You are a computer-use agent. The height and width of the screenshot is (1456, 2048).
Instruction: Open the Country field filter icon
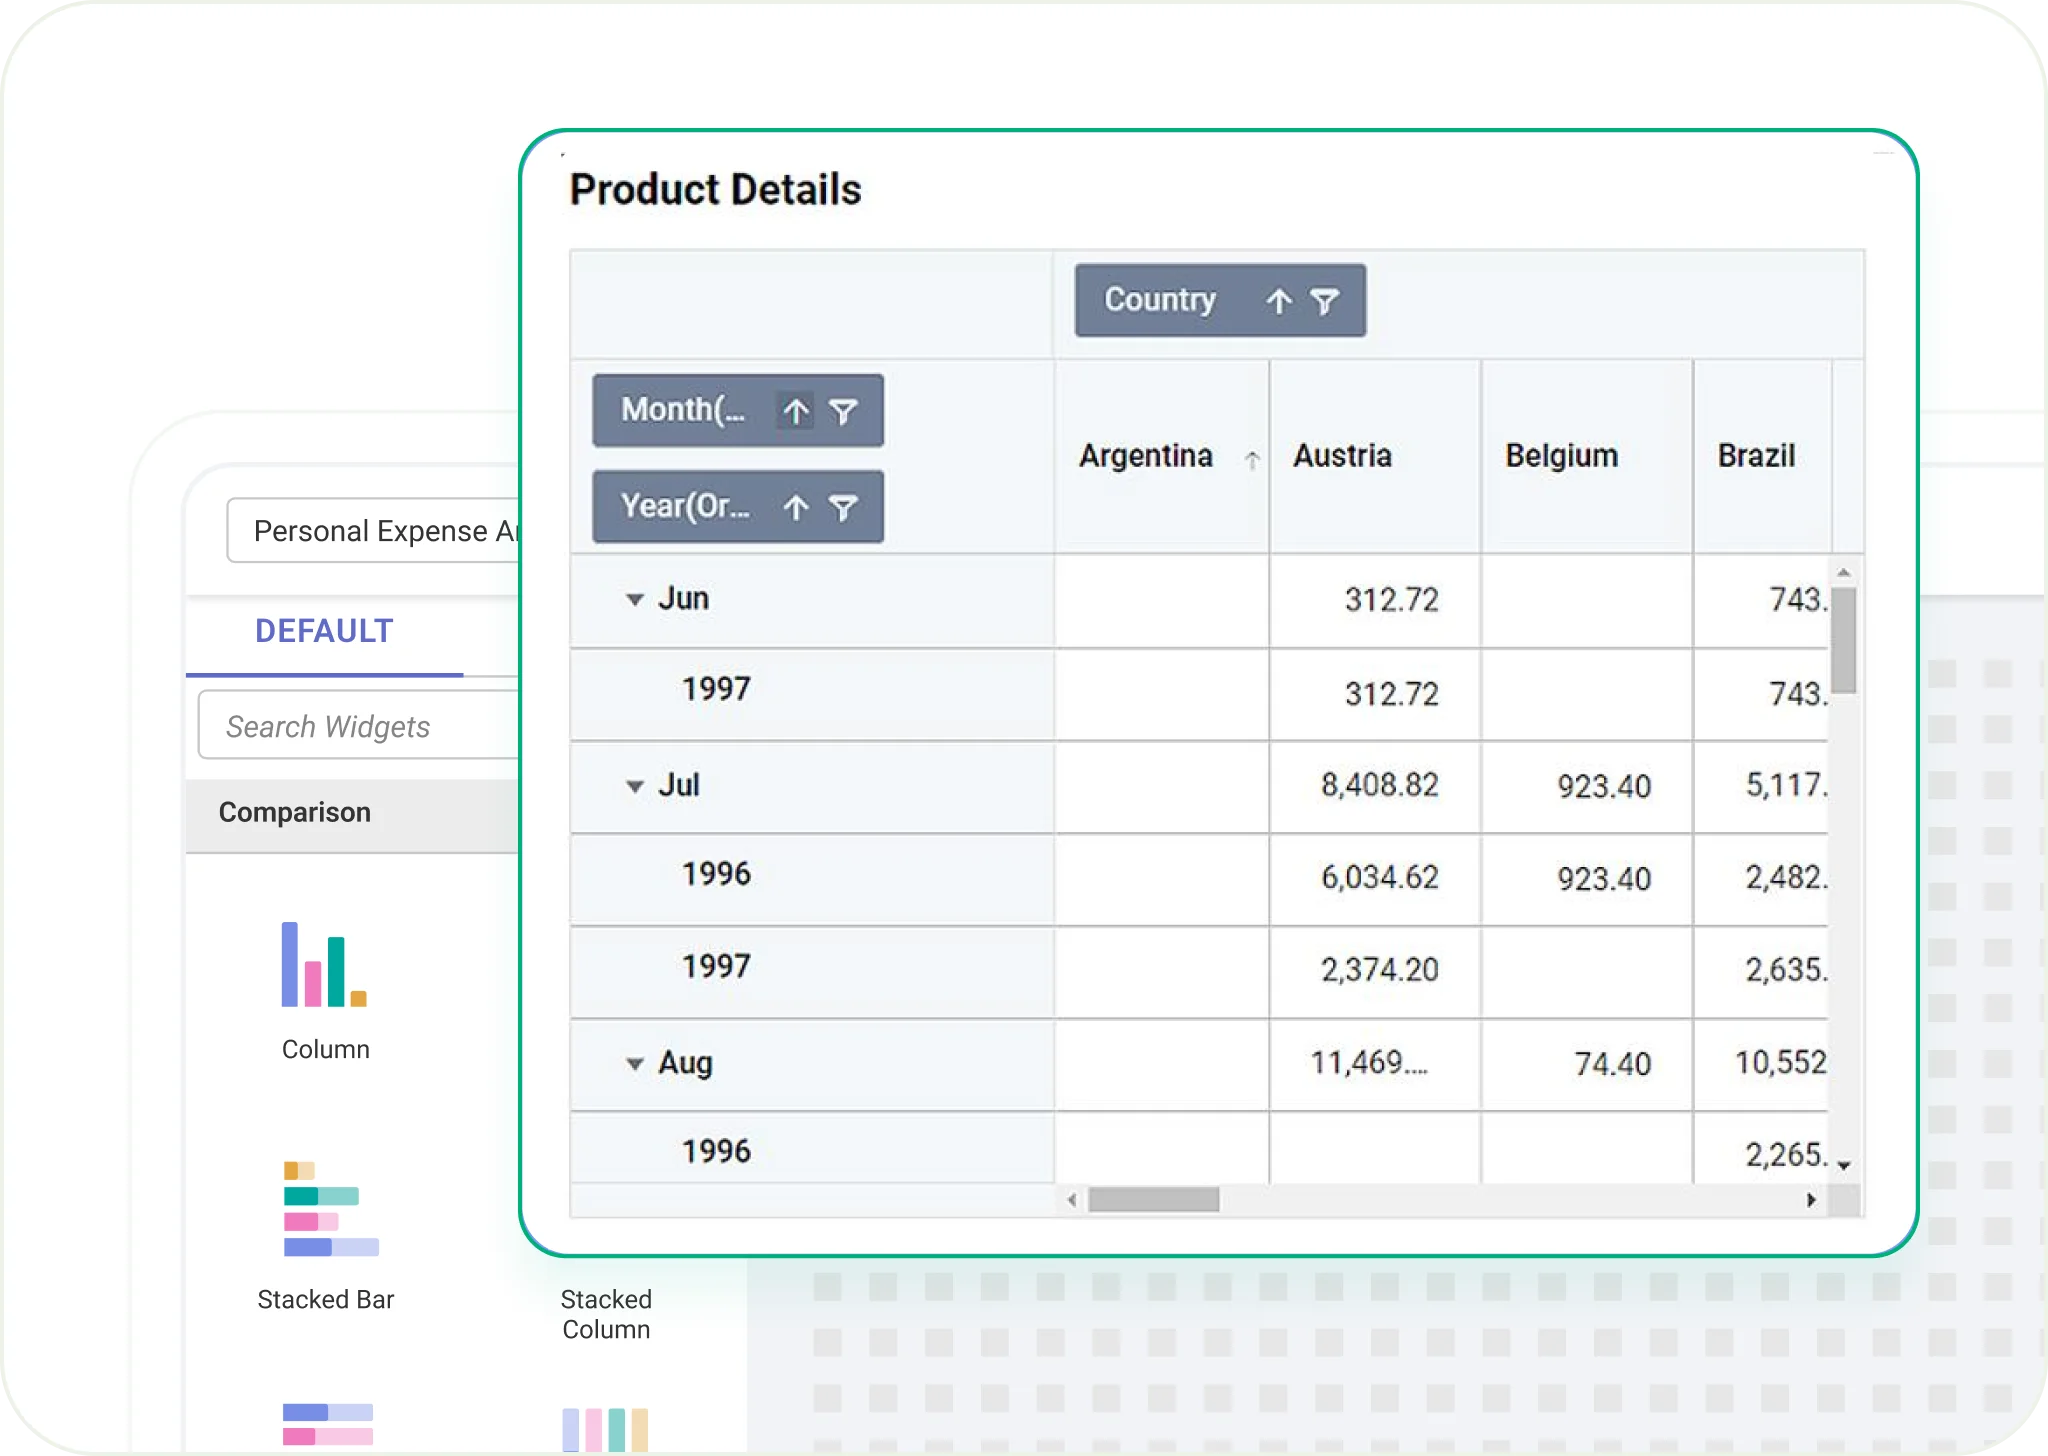point(1326,300)
